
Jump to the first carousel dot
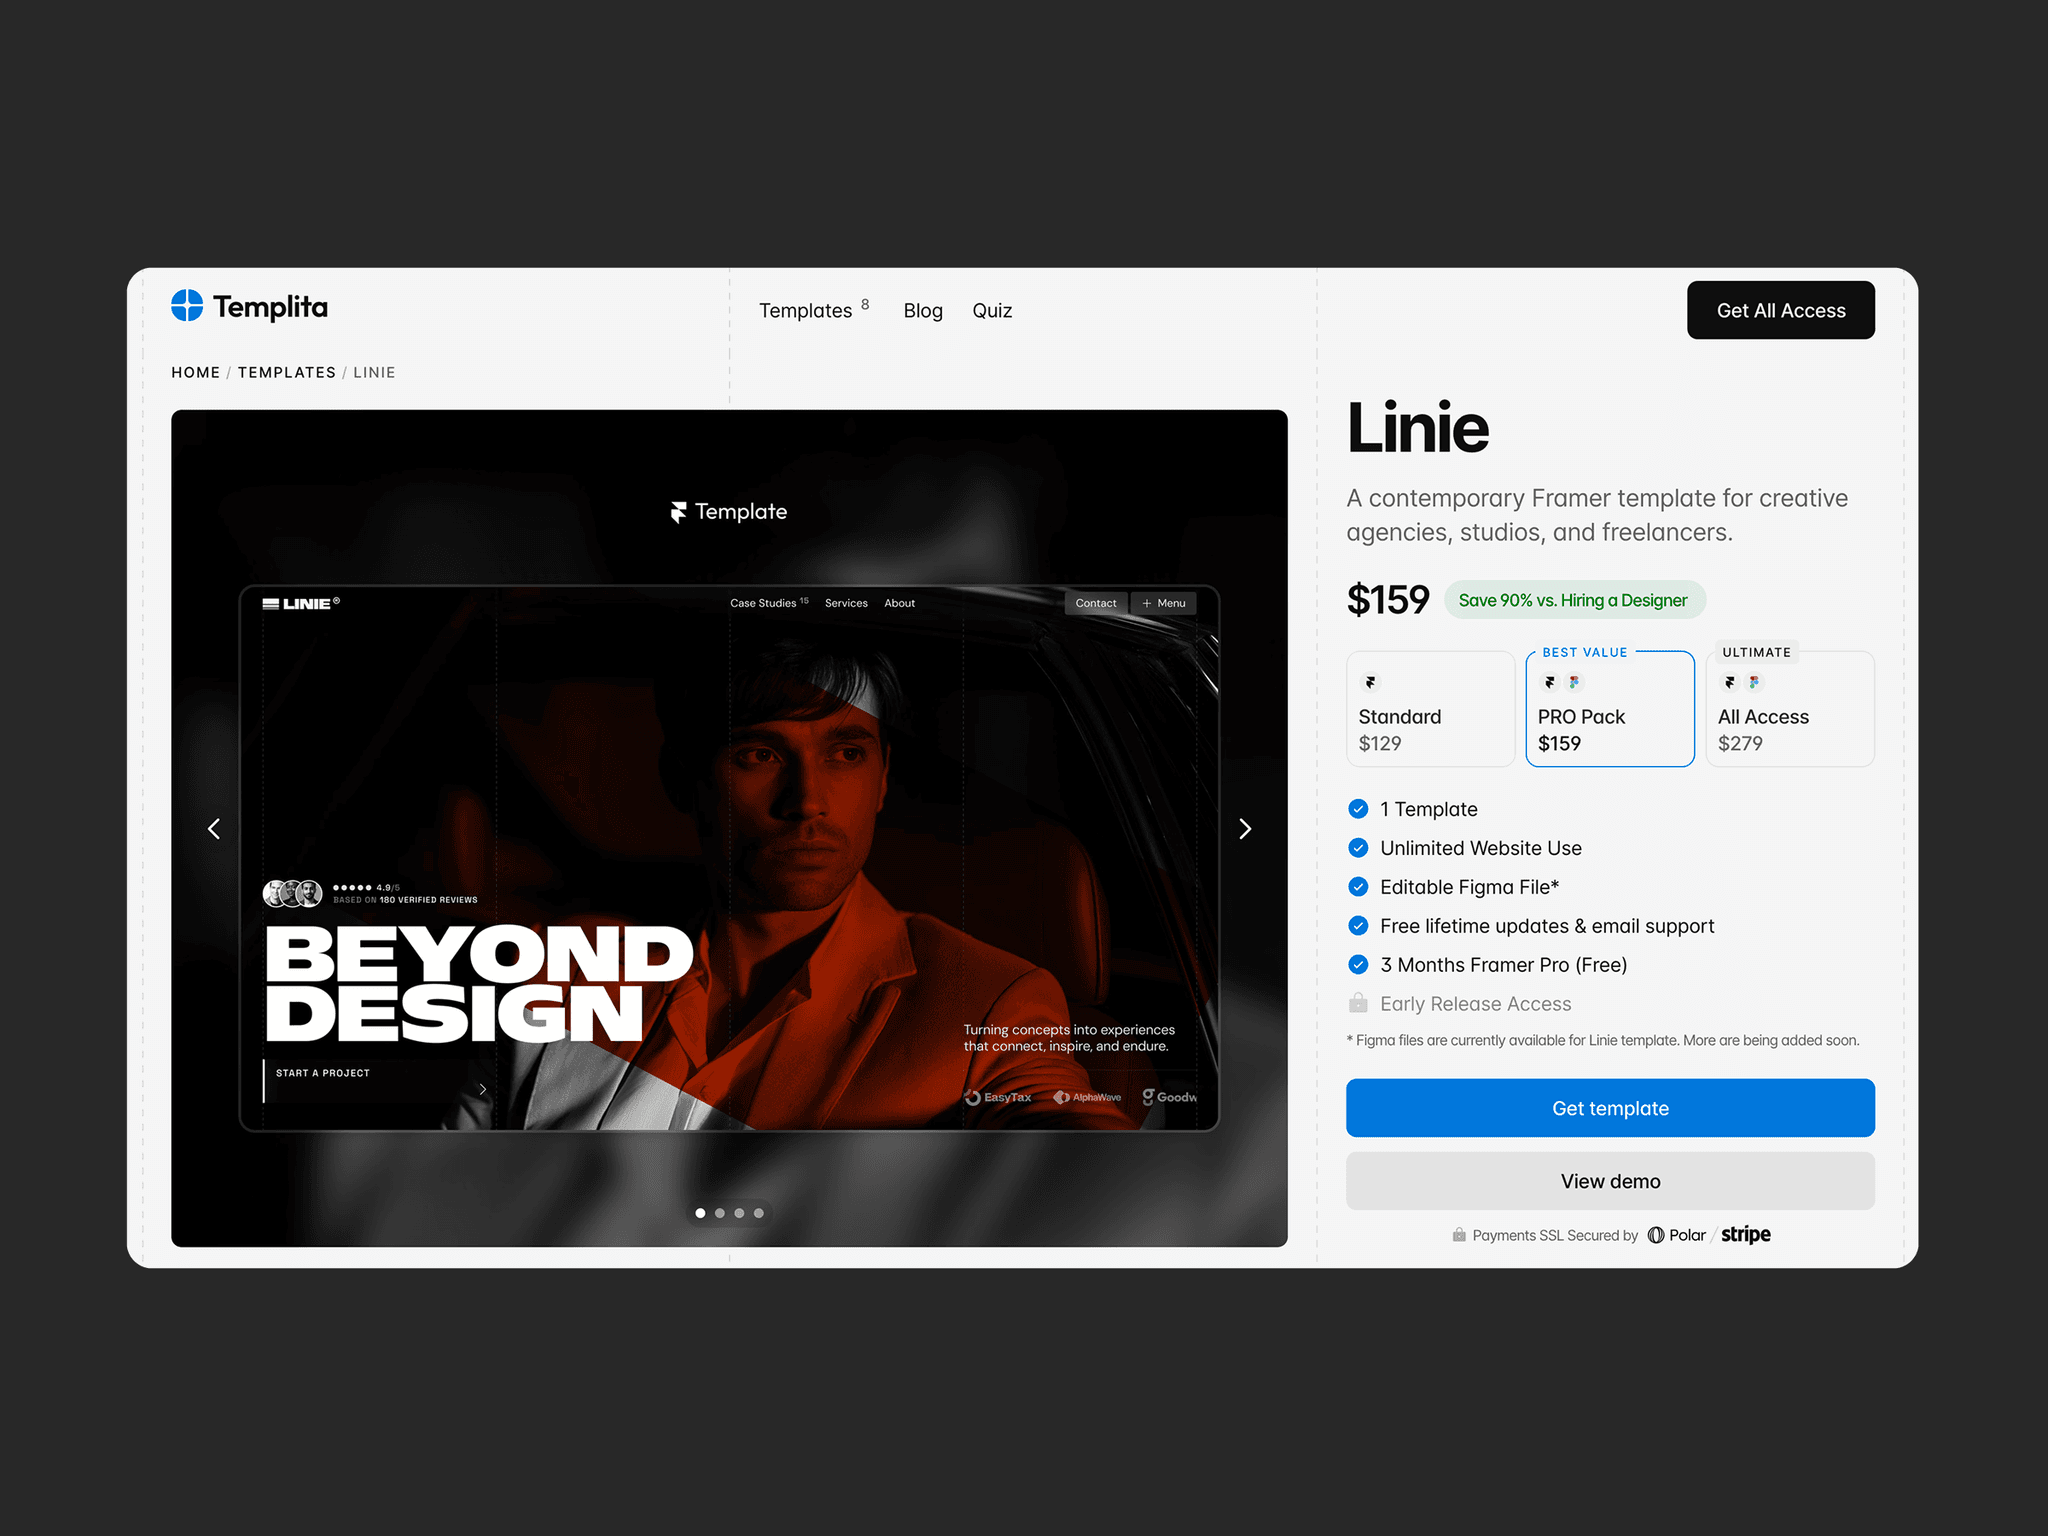click(700, 1213)
